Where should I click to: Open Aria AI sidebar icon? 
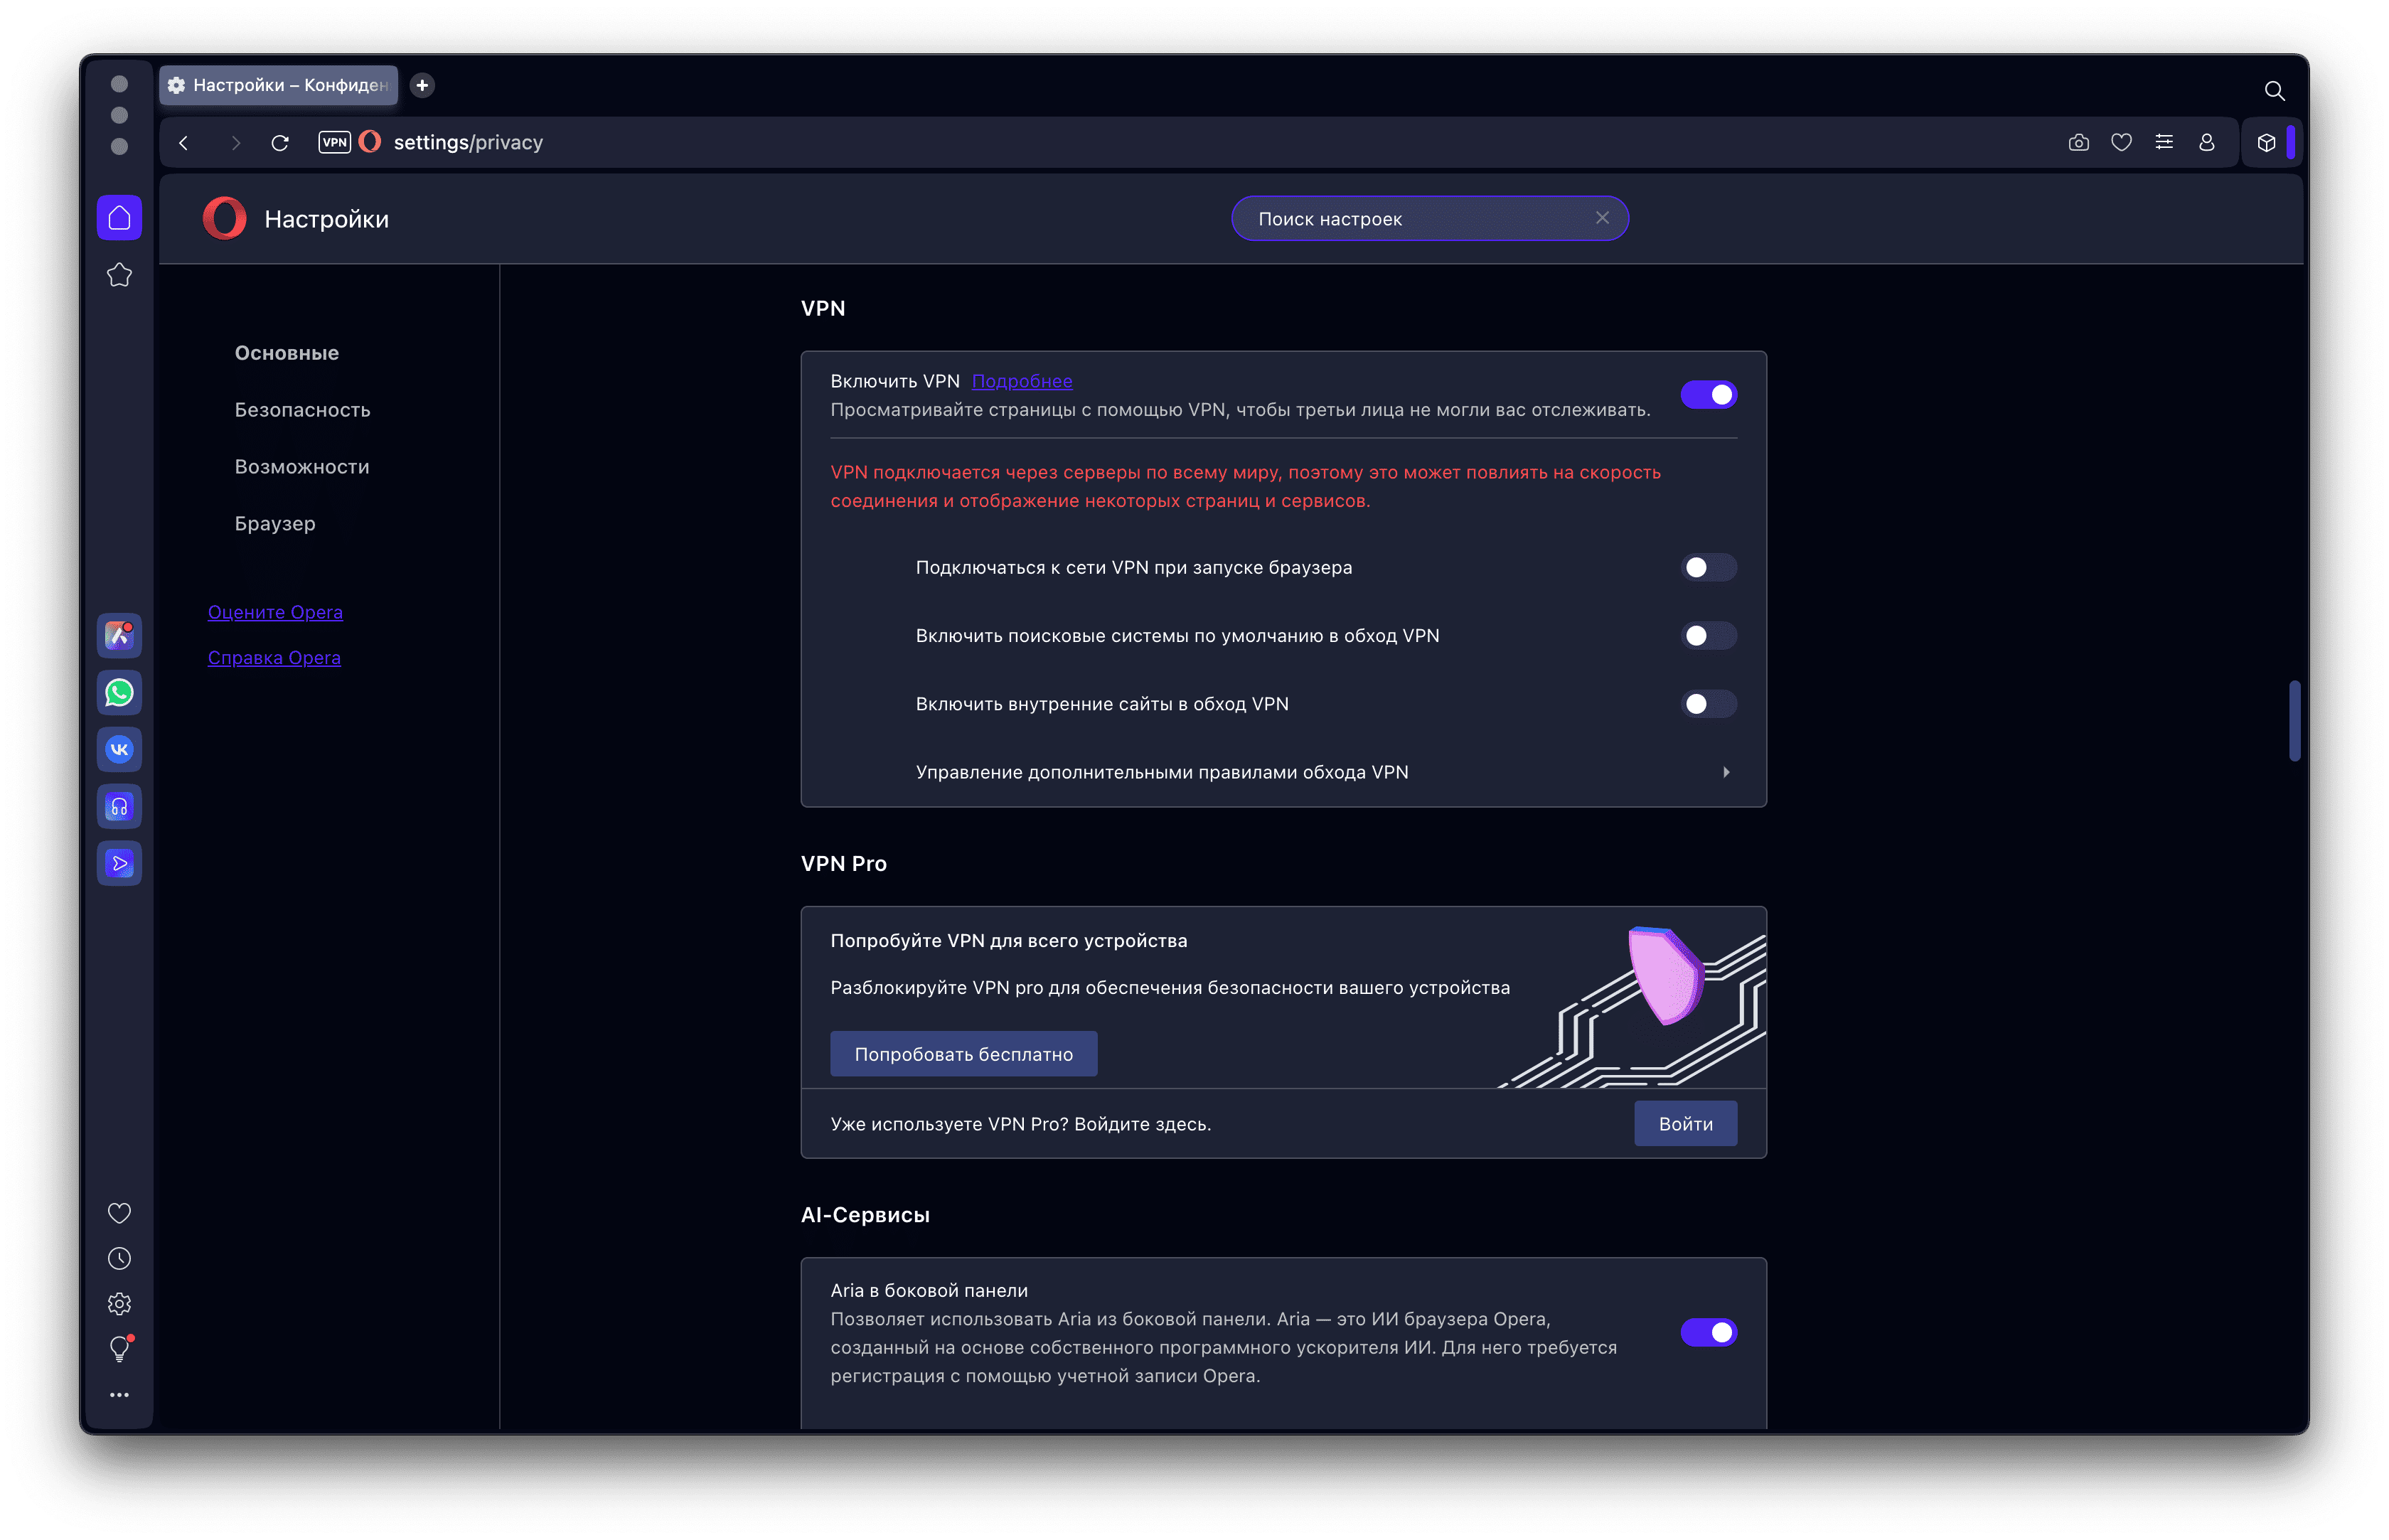119,635
